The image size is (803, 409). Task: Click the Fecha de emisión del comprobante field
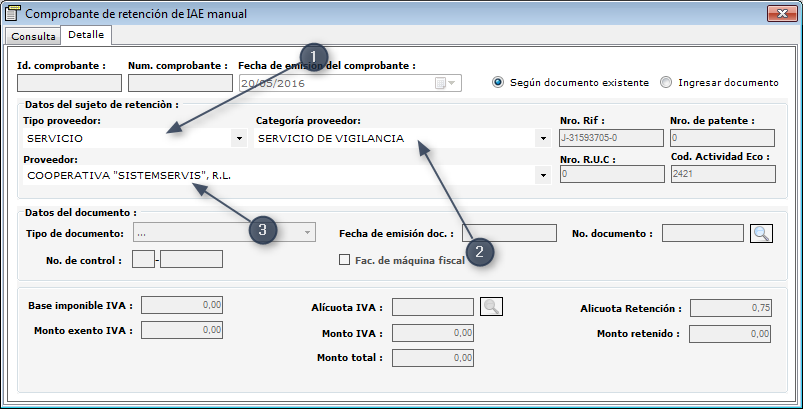350,83
